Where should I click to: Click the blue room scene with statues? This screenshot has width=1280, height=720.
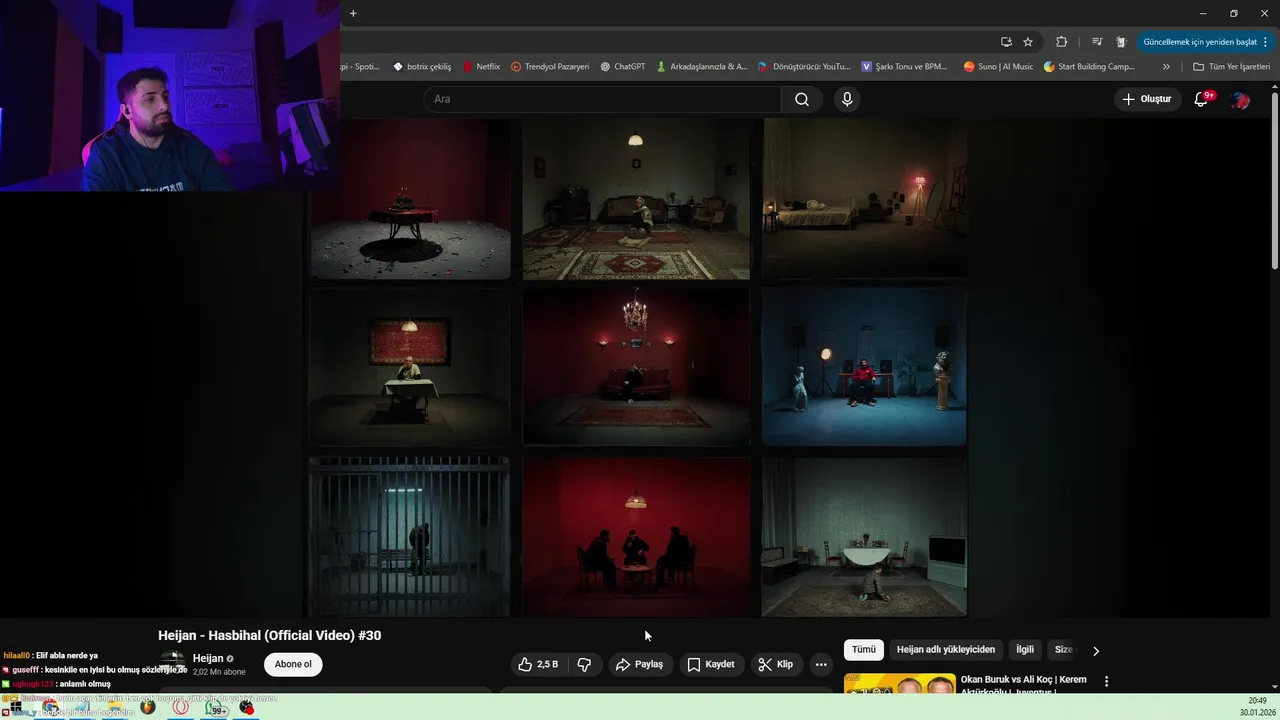click(864, 366)
